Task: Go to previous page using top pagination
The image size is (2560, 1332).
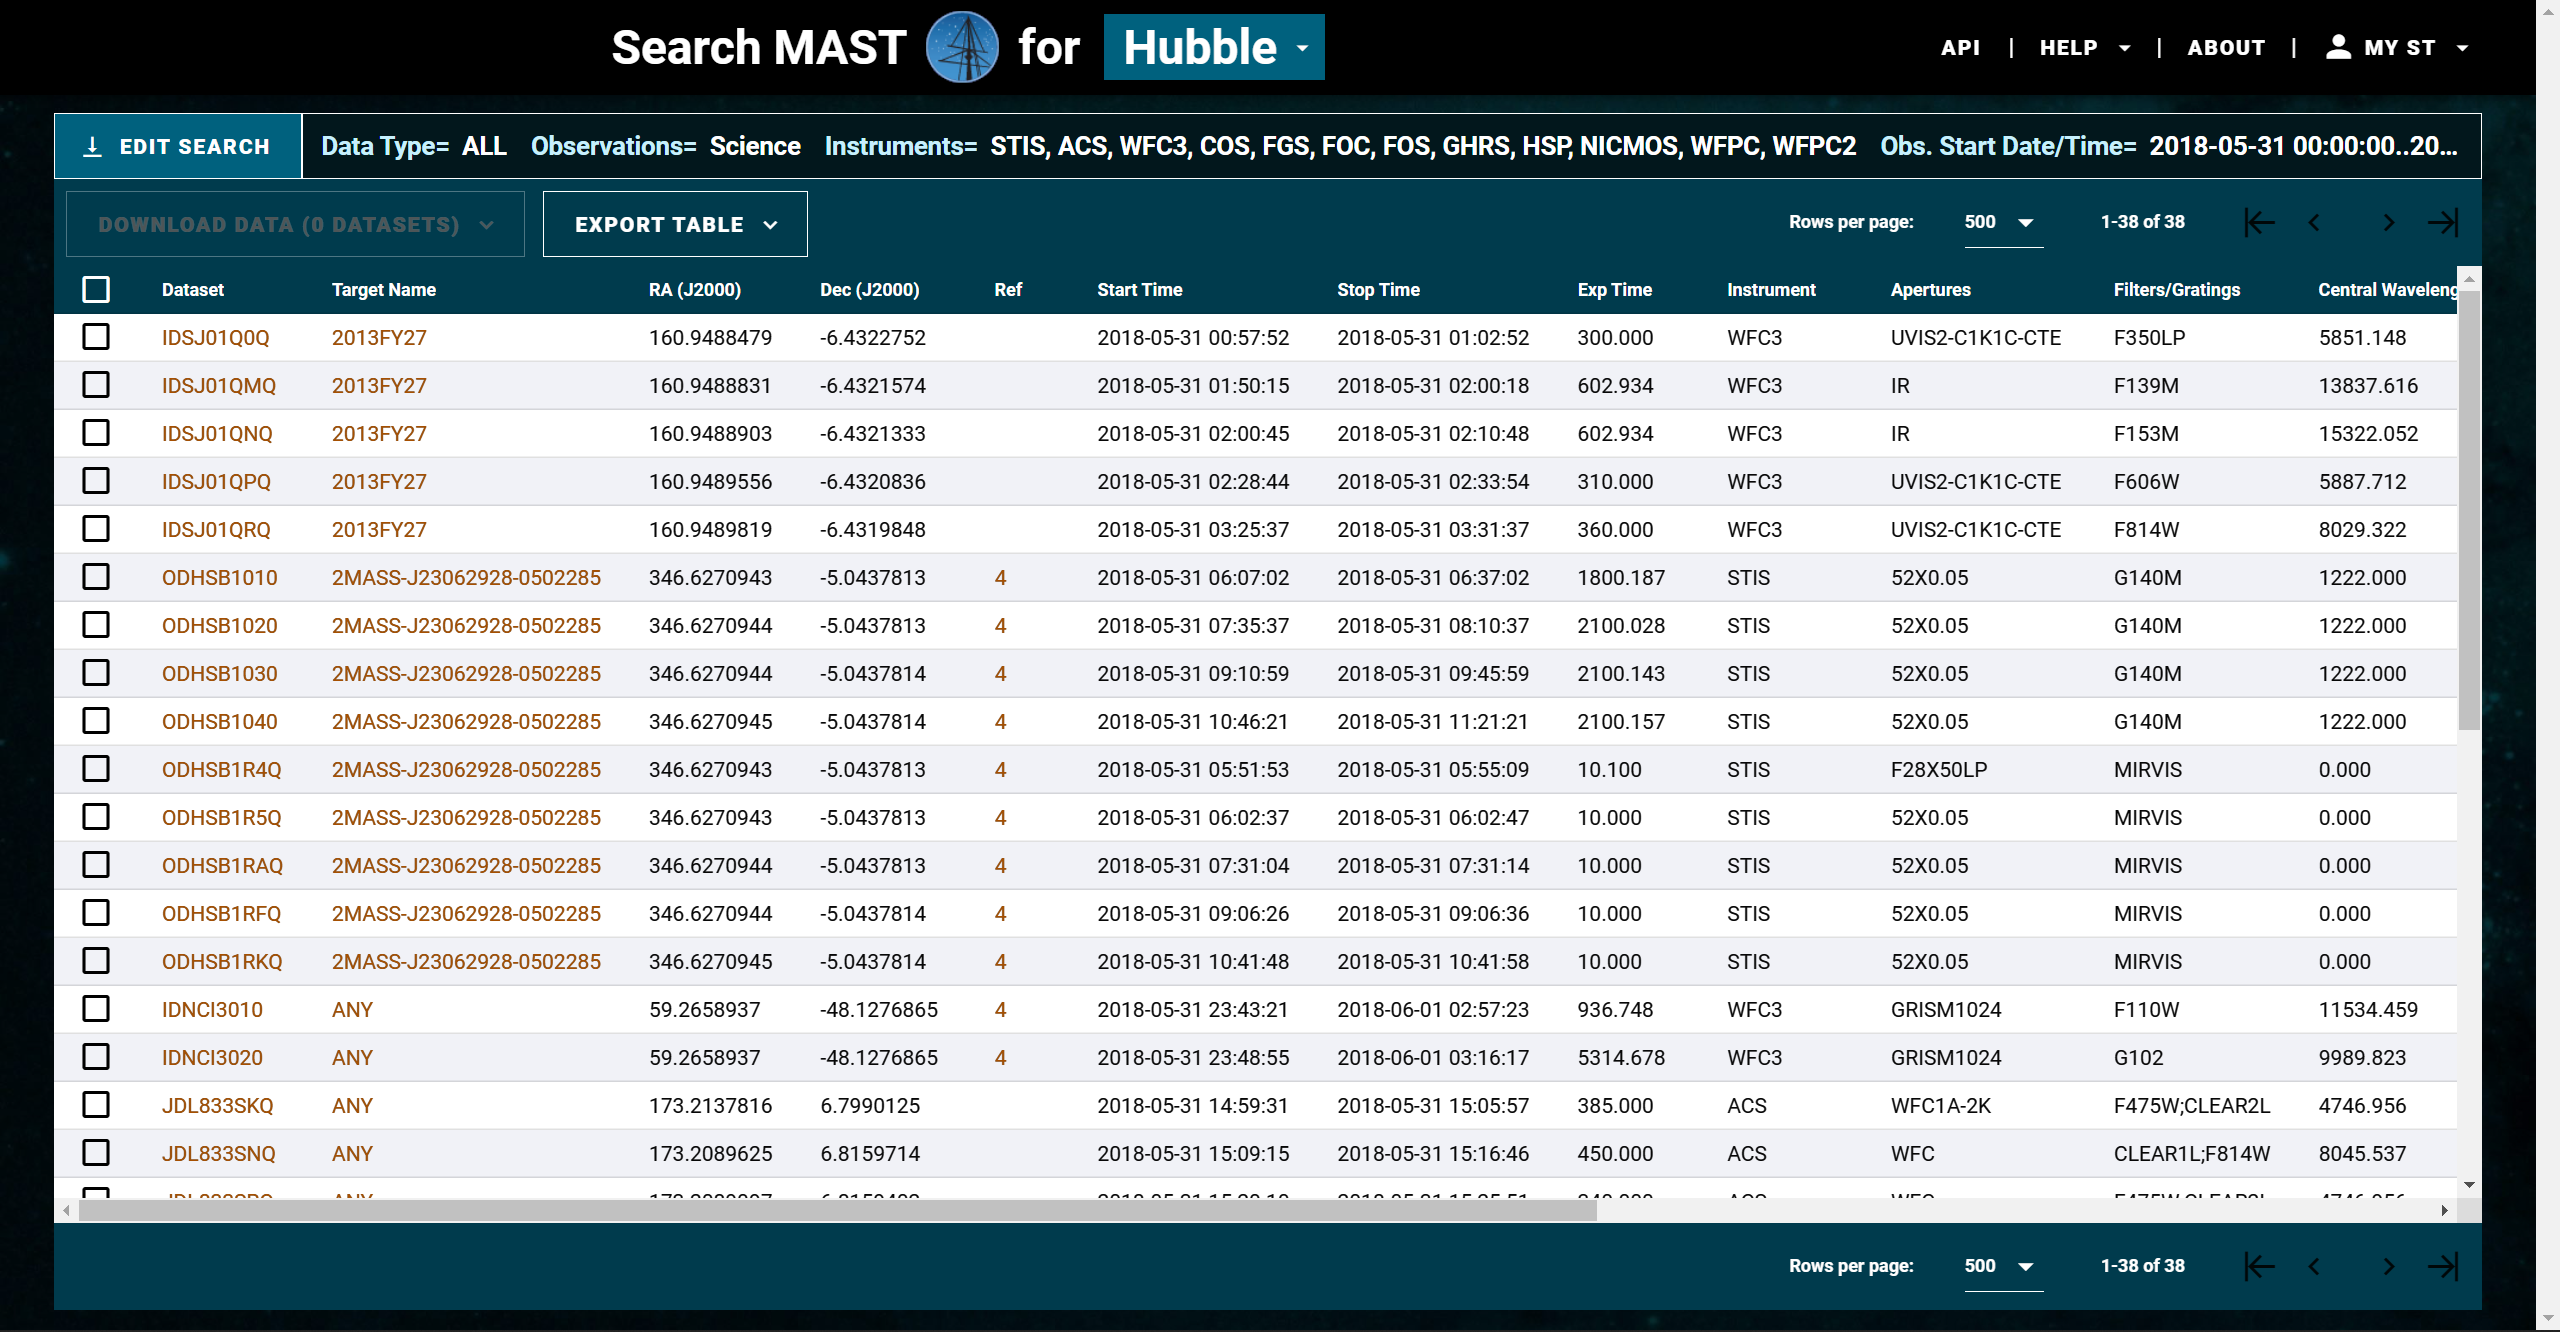Action: [2314, 222]
